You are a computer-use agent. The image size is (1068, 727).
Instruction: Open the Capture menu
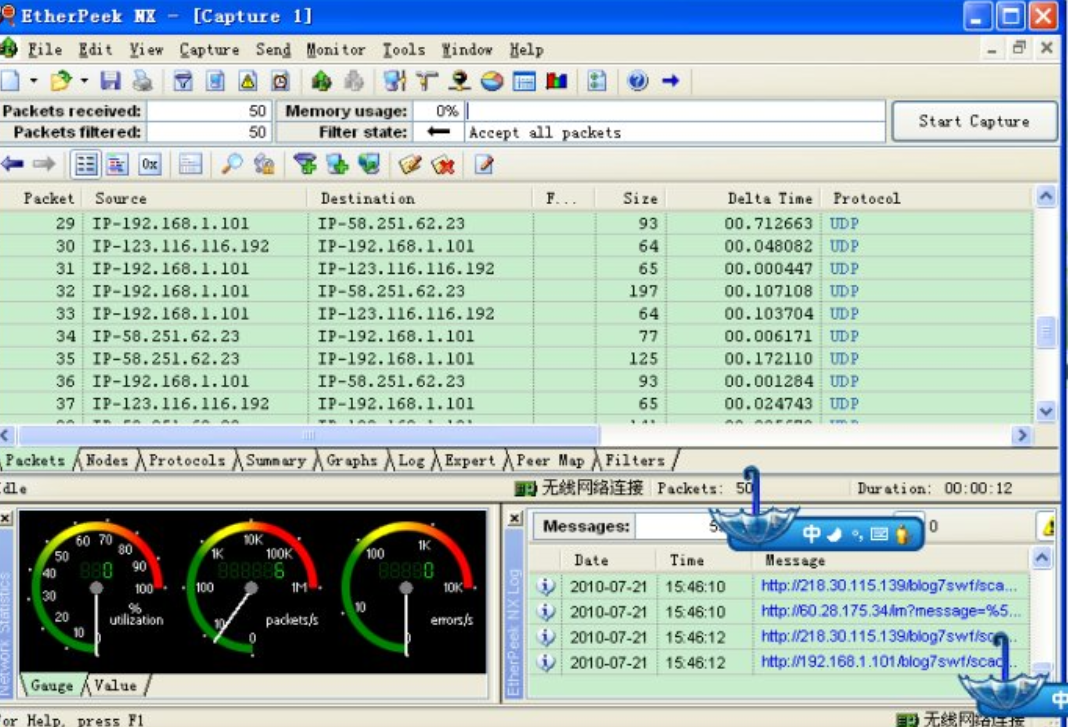[x=209, y=50]
